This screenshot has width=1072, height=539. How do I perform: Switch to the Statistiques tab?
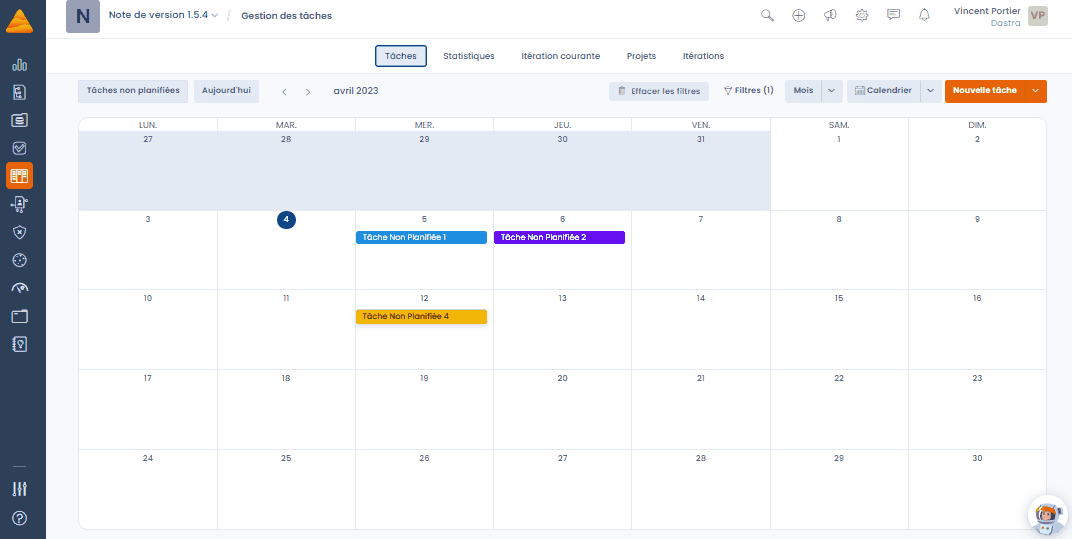point(469,56)
